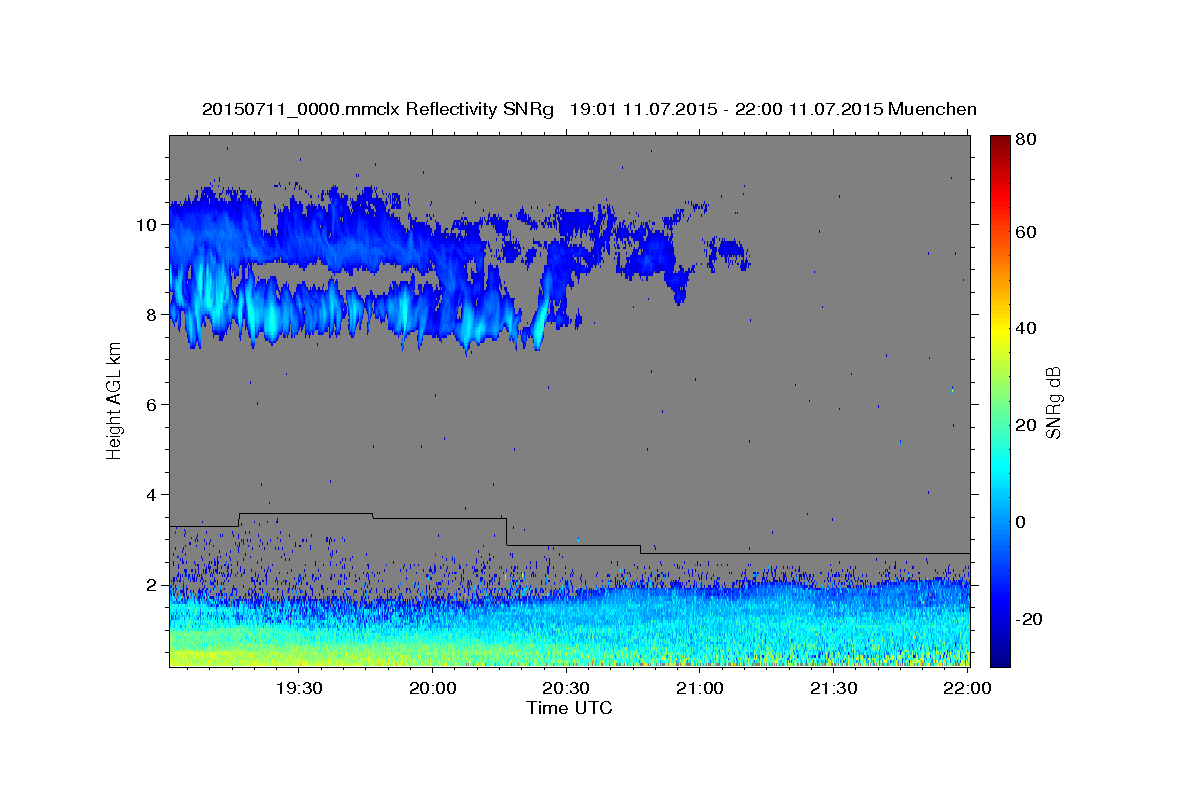Click the black stepped line near 3 km

[x=570, y=535]
